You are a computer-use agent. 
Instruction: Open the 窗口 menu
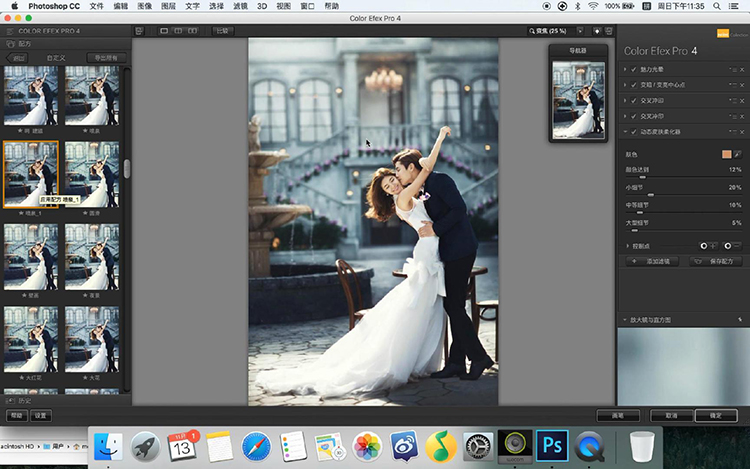[x=307, y=6]
